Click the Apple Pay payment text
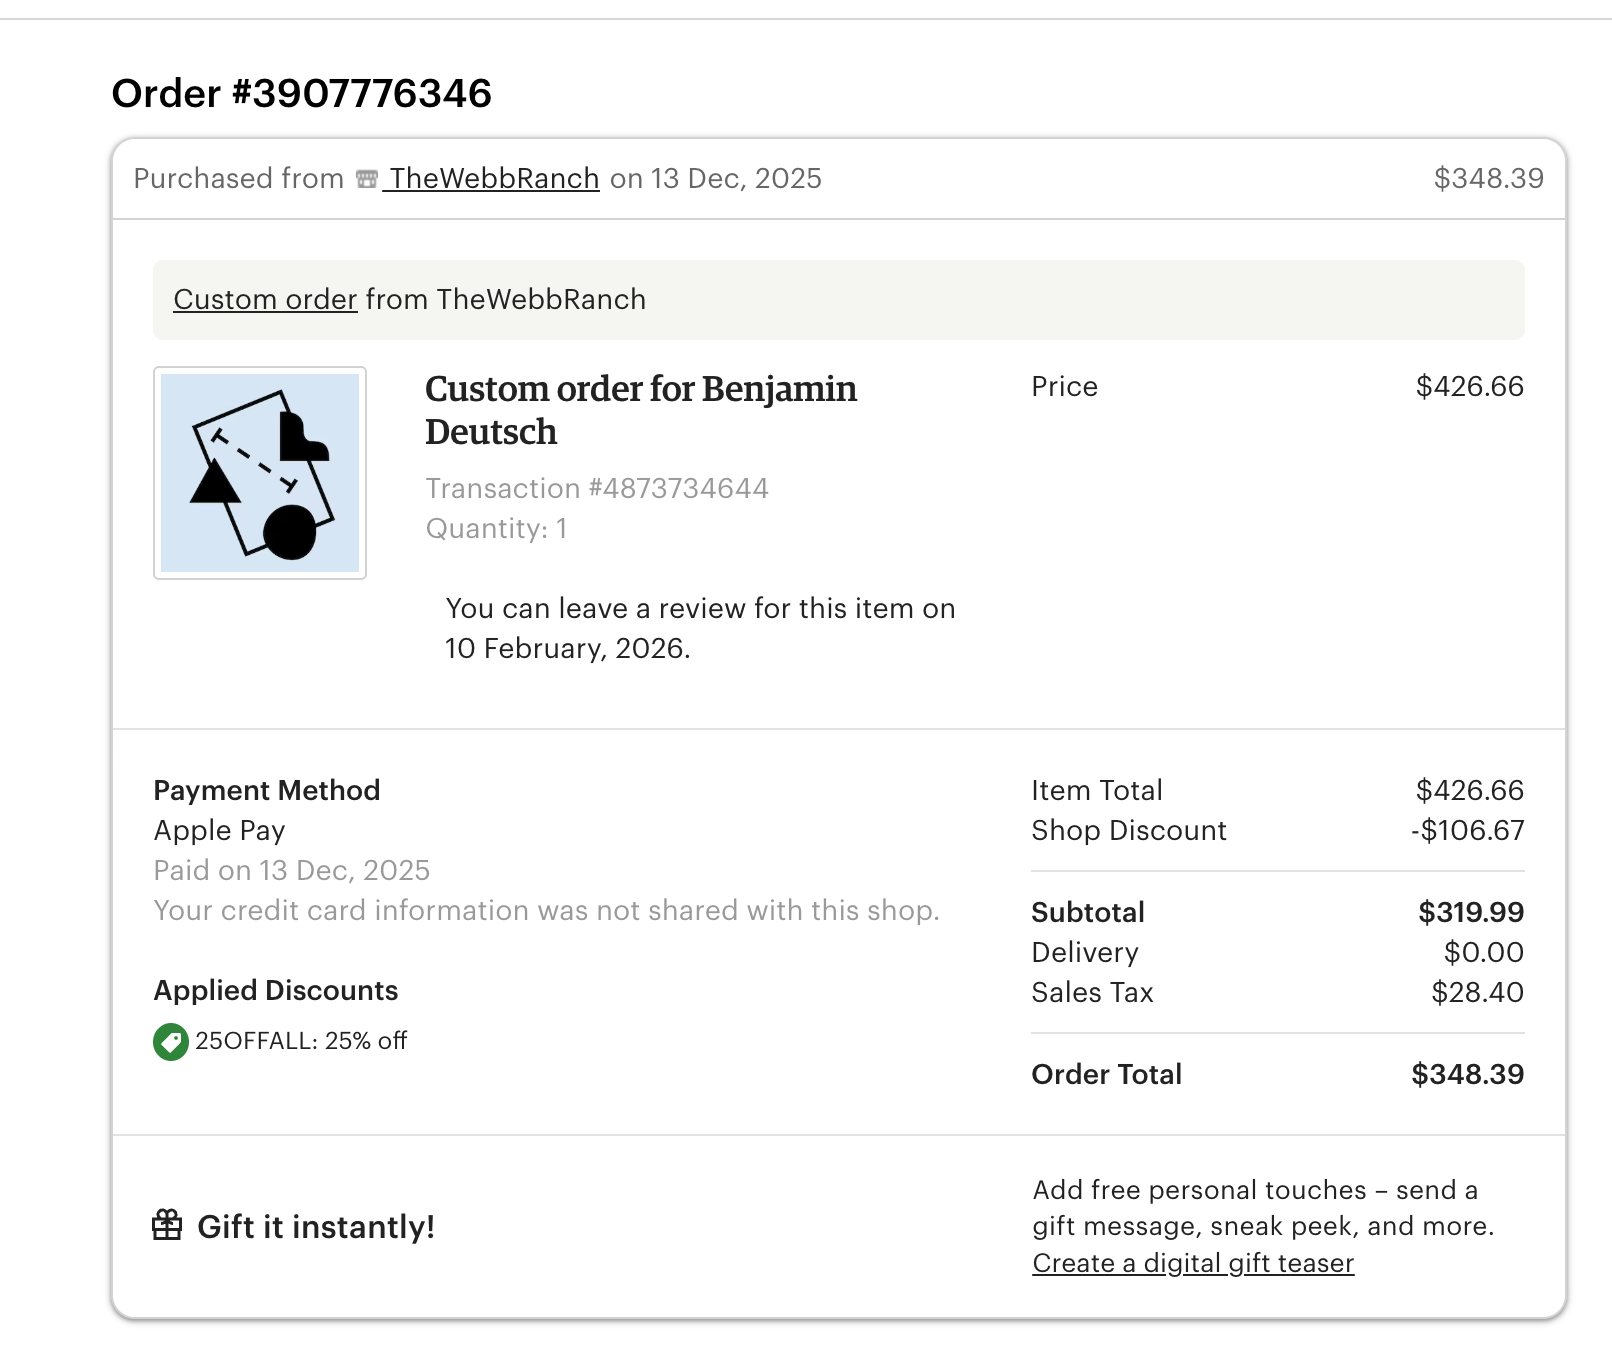This screenshot has height=1356, width=1612. 220,831
